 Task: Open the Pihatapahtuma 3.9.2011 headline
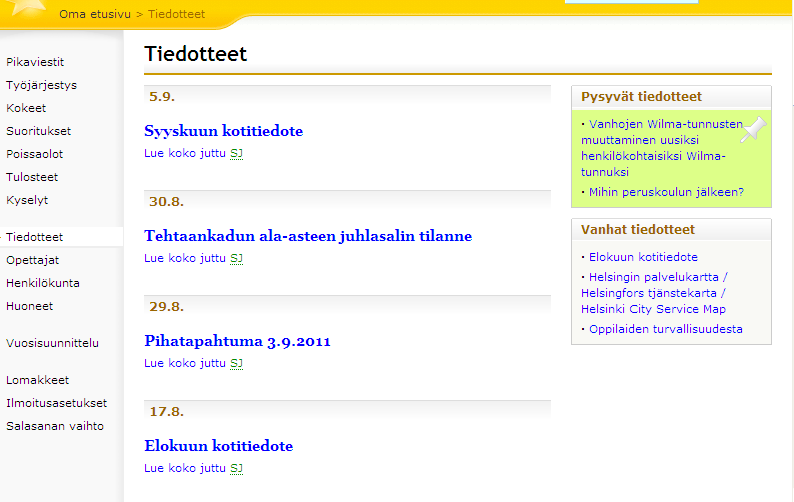237,341
